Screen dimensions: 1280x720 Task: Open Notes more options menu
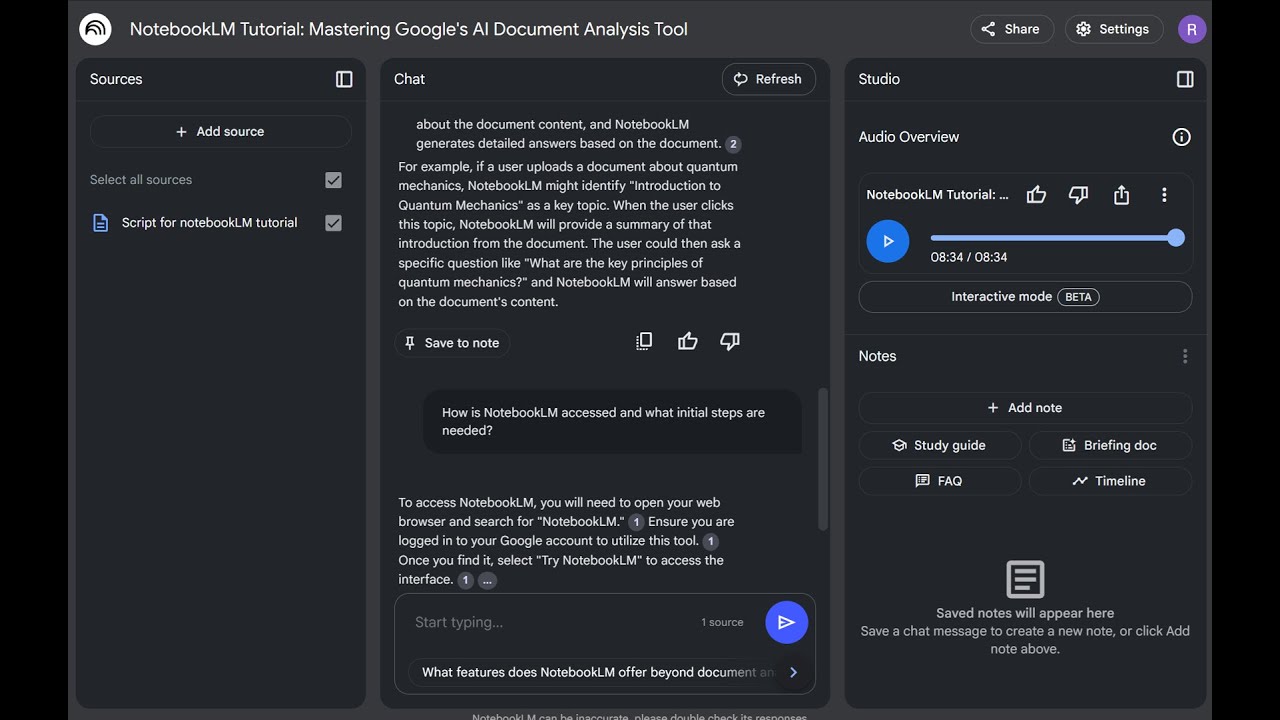coord(1185,356)
